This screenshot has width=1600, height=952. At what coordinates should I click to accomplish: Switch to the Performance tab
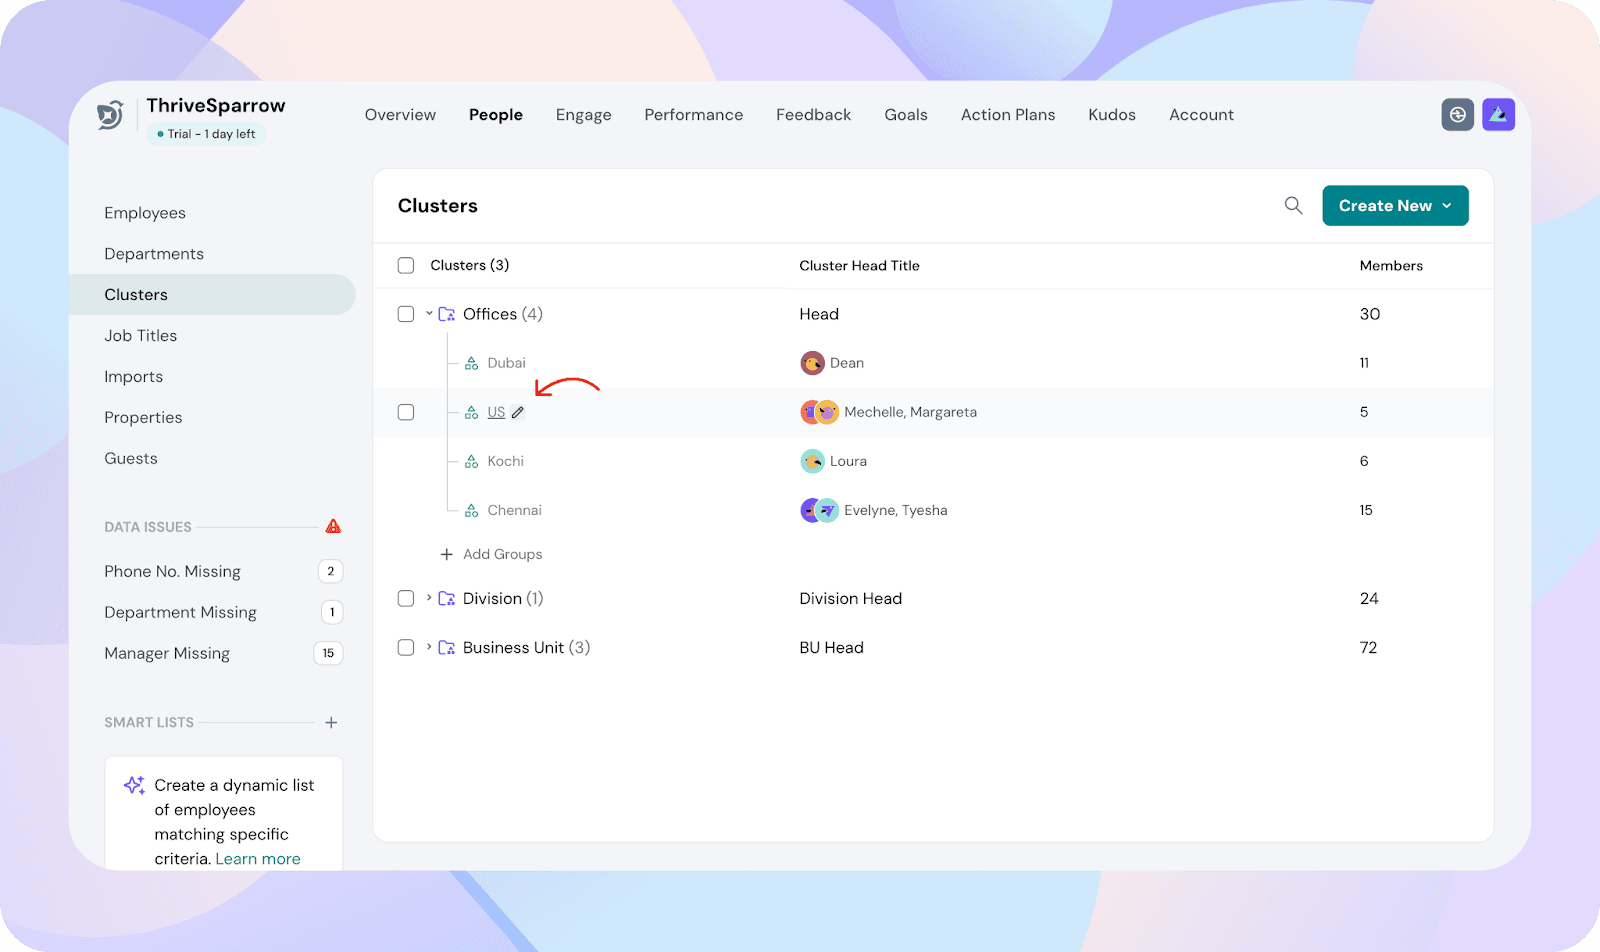[693, 115]
